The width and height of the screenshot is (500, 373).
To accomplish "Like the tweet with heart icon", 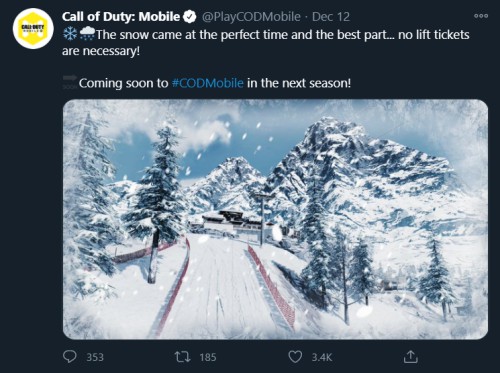I will point(295,357).
